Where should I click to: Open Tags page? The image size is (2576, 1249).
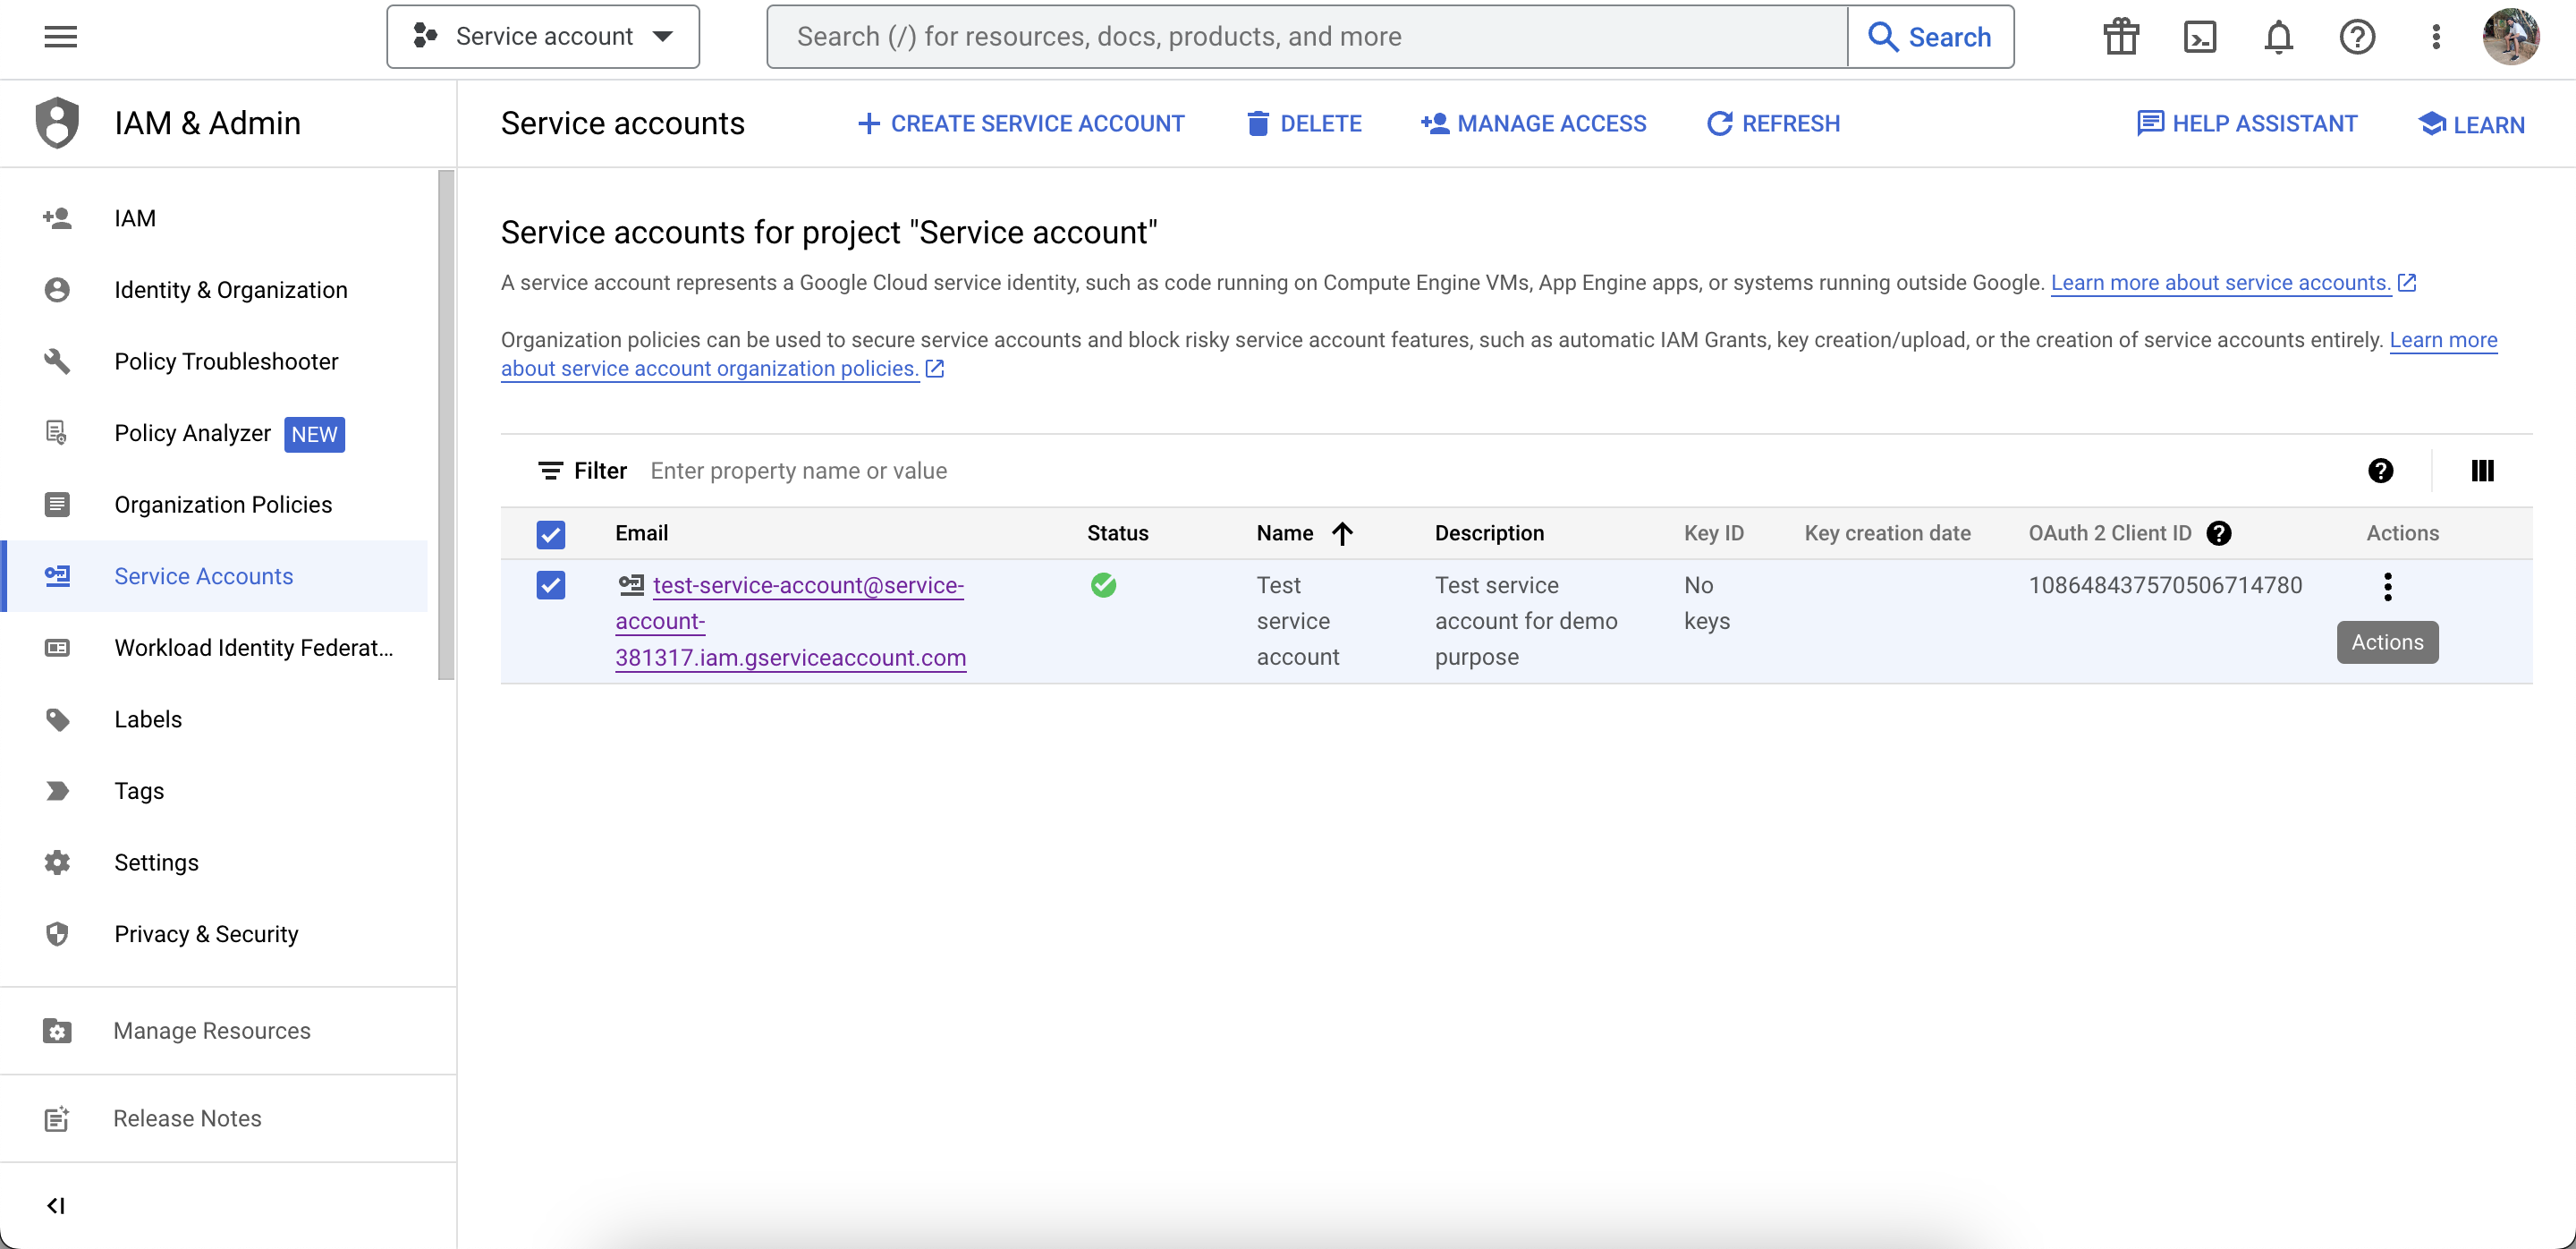[214, 791]
